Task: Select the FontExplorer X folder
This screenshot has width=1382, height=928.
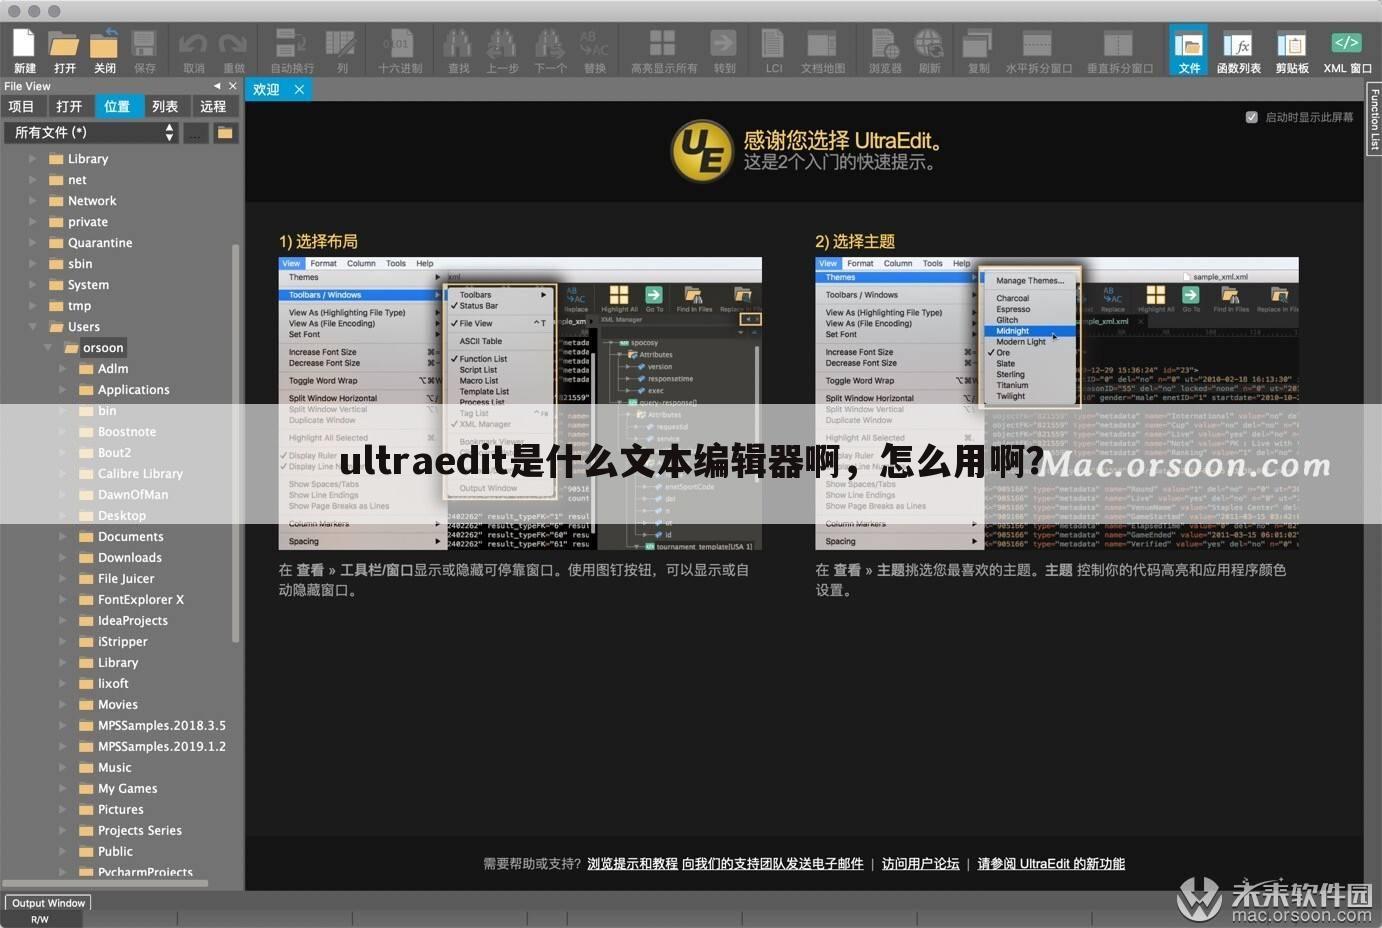Action: pos(141,600)
